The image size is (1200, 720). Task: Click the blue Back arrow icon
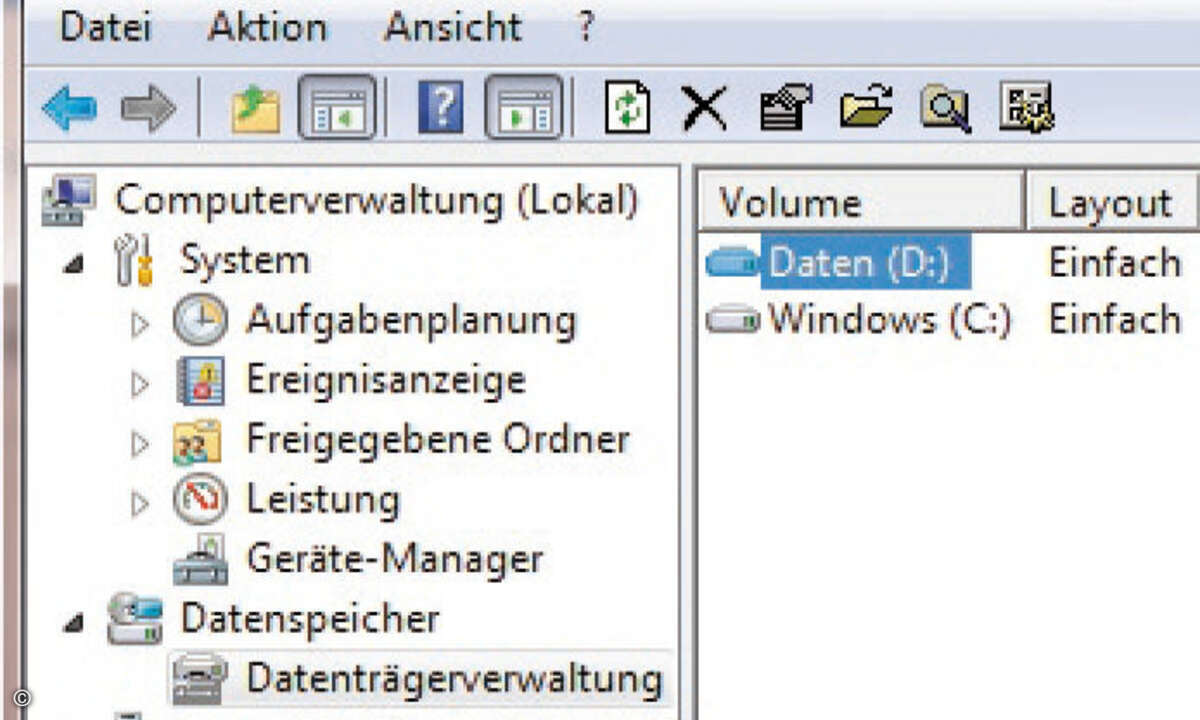coord(69,106)
